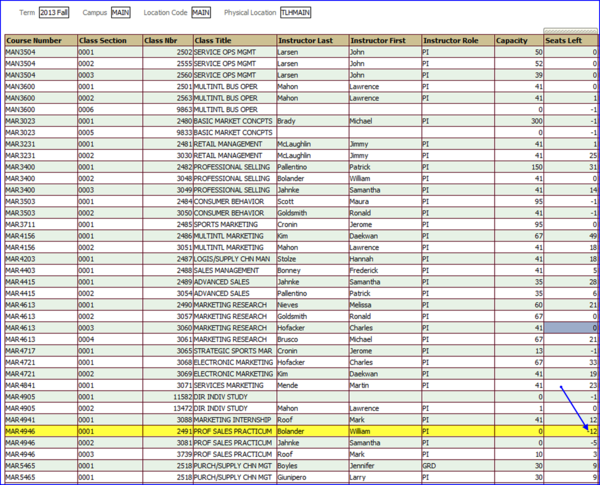Click the selected blue Seats Left cell for class 3060
Screen dimensions: 600x485
tap(571, 328)
